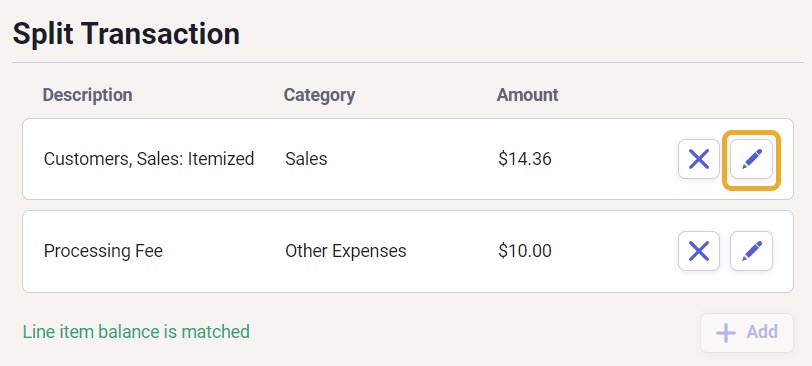The width and height of the screenshot is (812, 366).
Task: Click the Other Expenses category value
Action: coord(346,251)
